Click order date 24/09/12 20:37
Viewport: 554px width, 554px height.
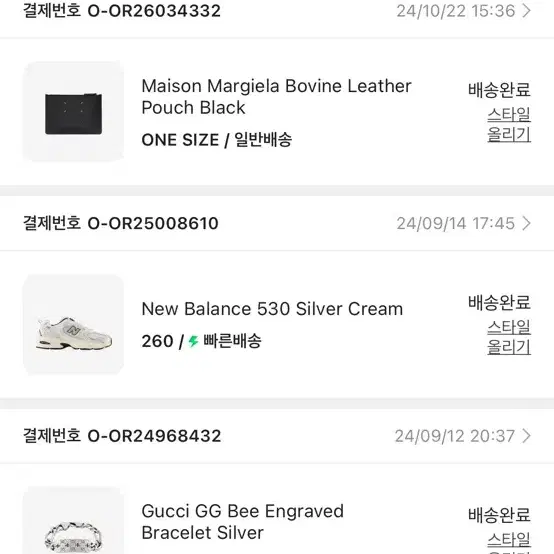click(455, 436)
